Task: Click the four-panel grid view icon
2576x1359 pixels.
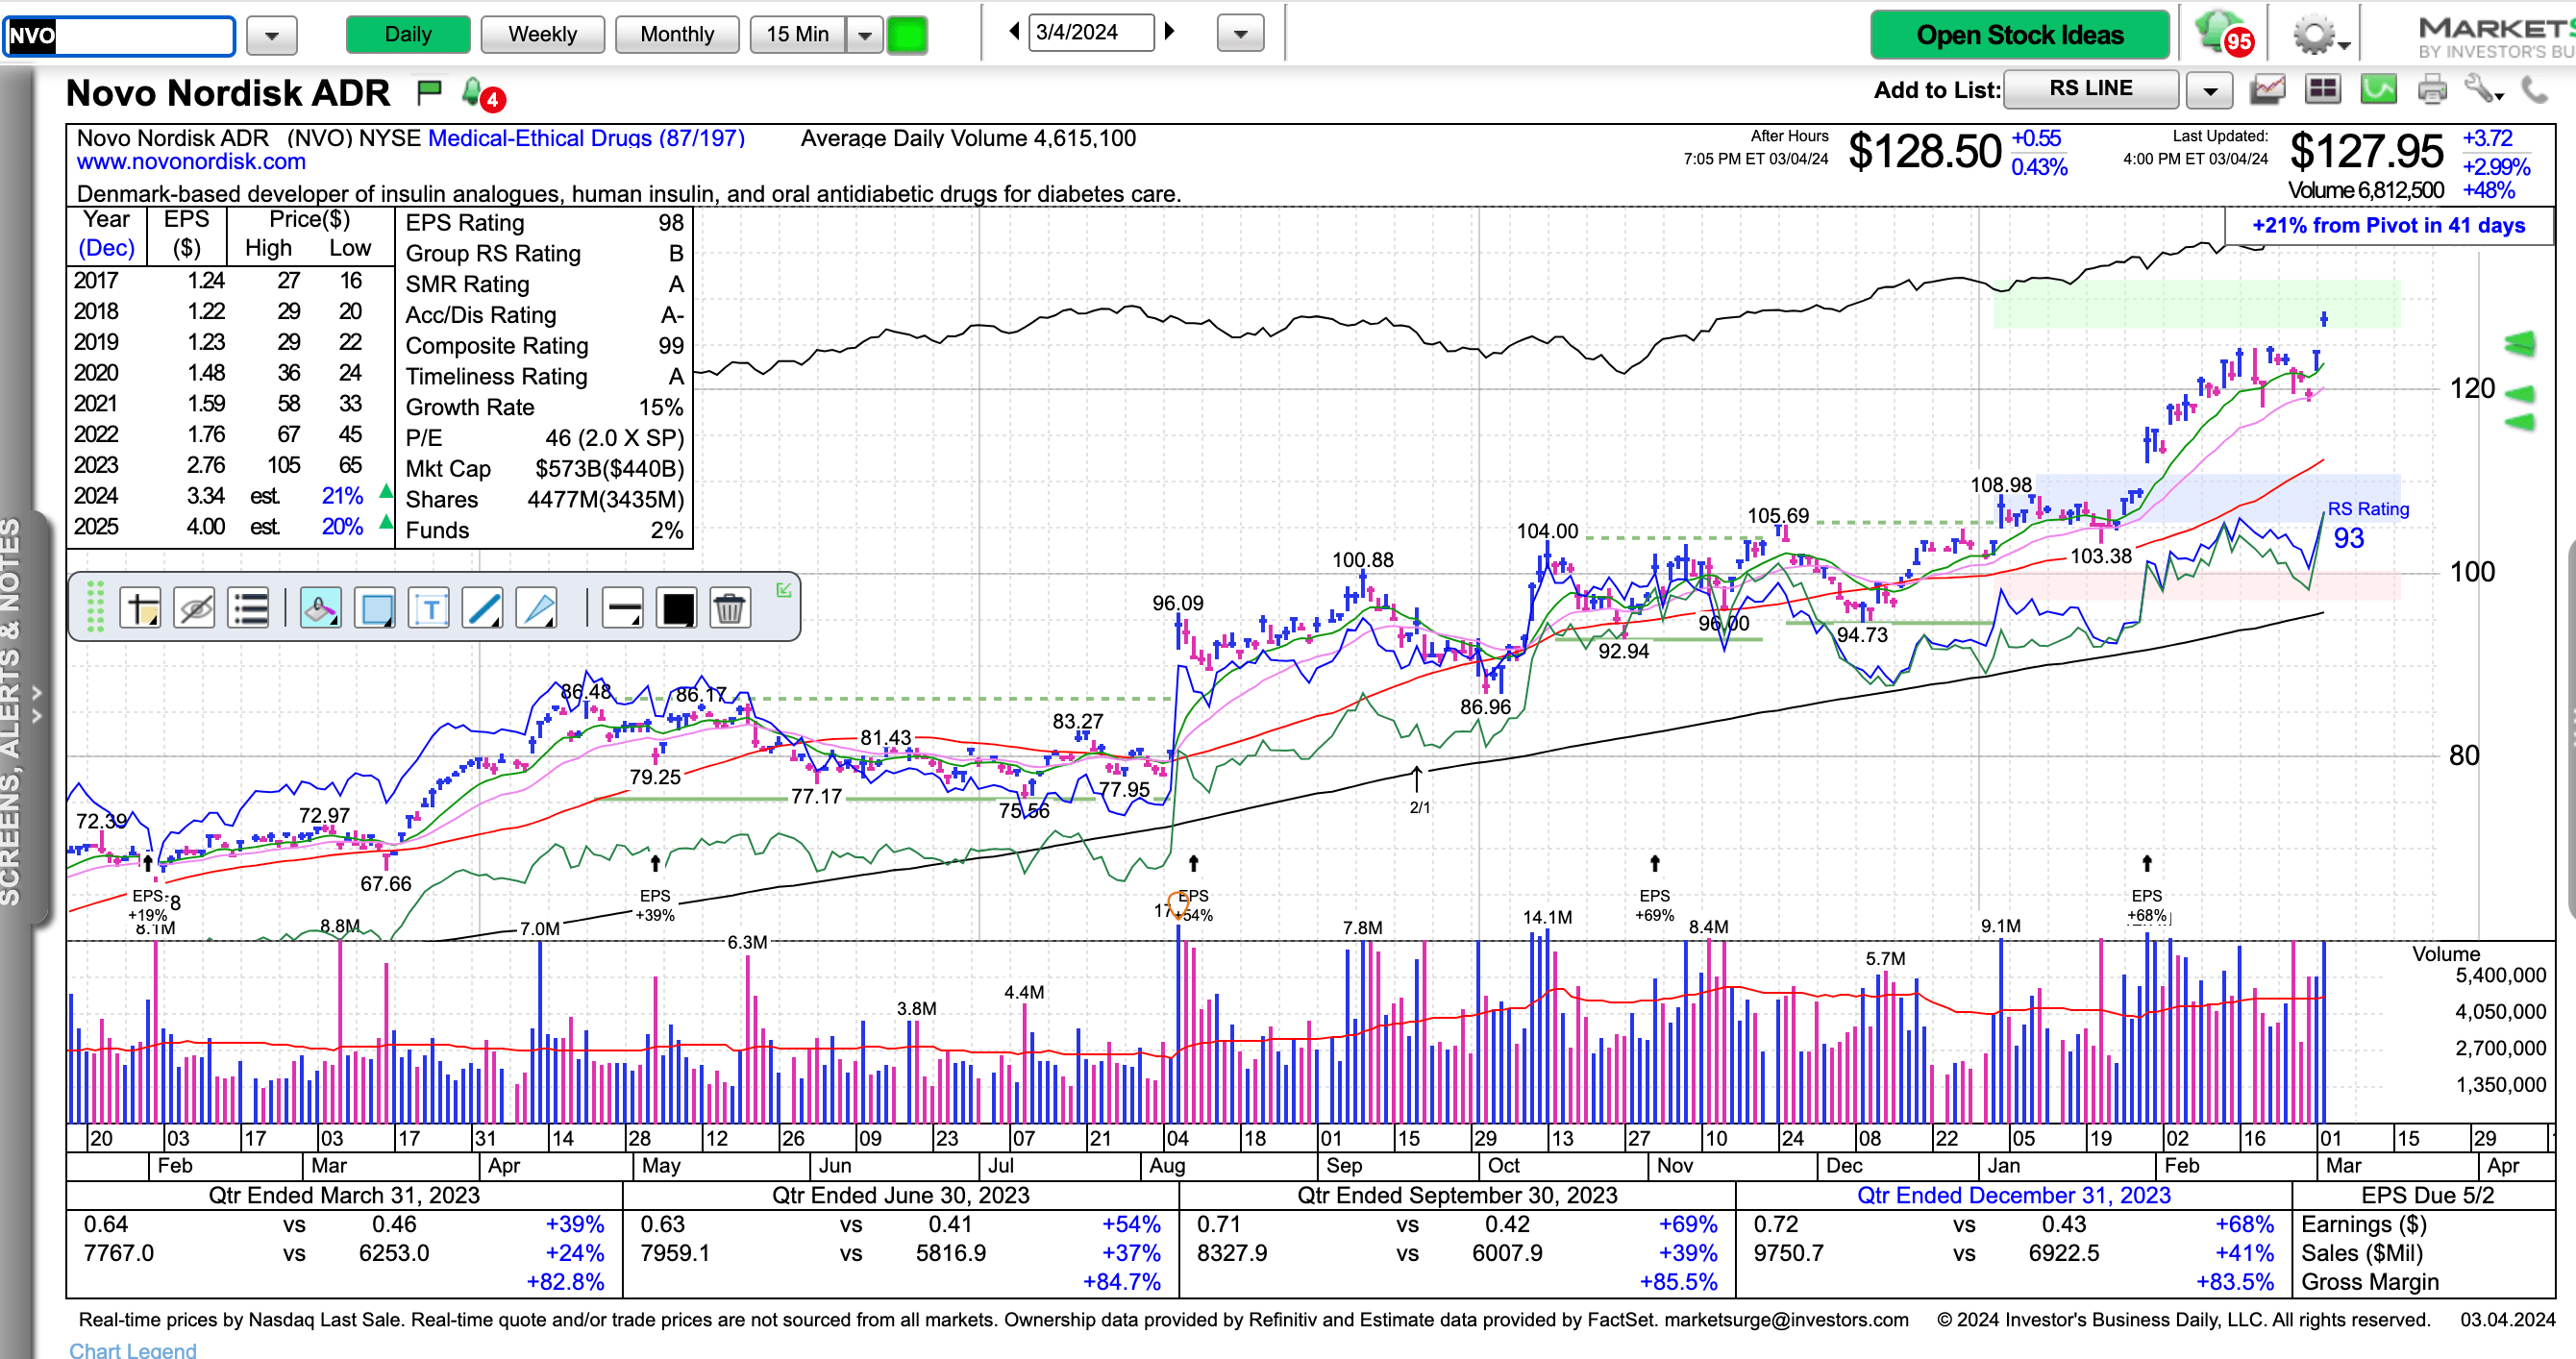Action: tap(2322, 91)
